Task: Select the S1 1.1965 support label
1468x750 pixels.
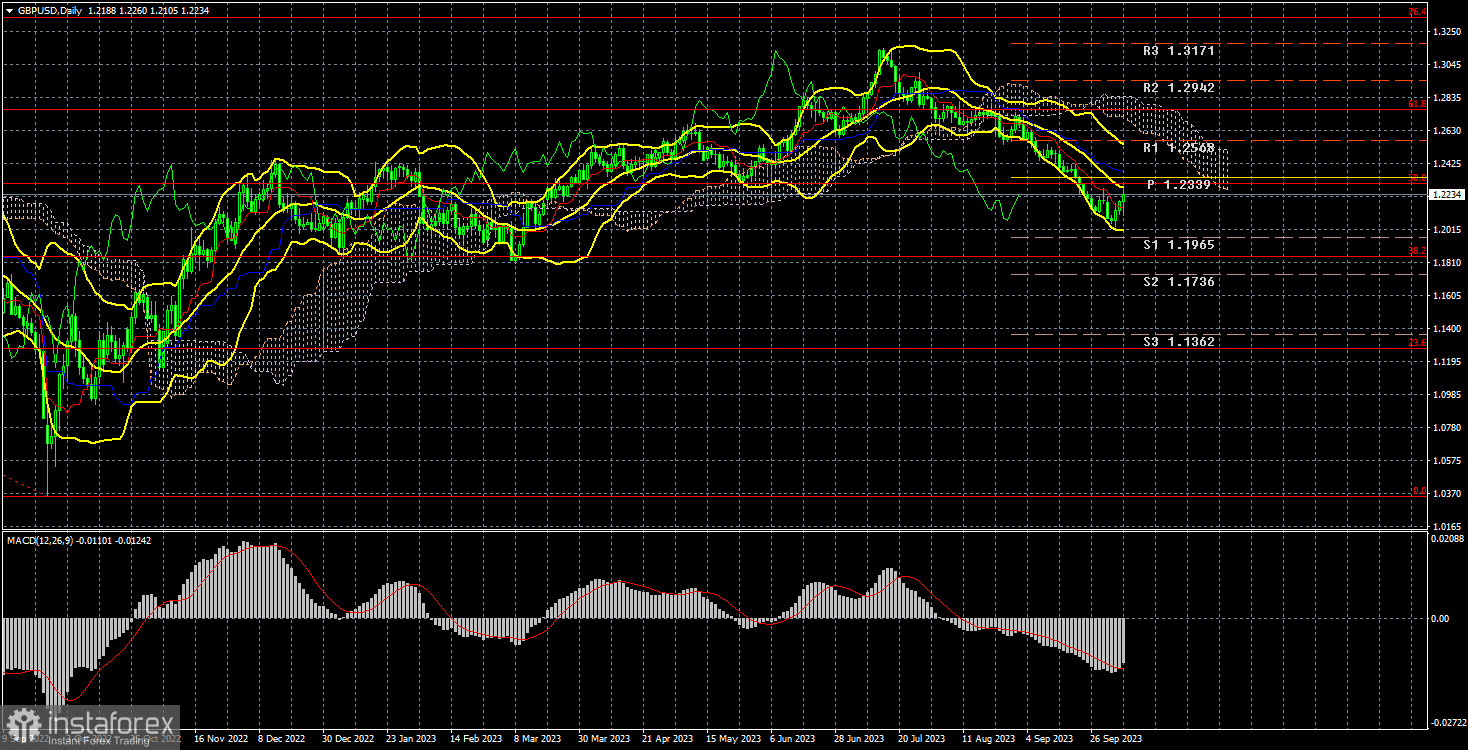Action: tap(1179, 244)
